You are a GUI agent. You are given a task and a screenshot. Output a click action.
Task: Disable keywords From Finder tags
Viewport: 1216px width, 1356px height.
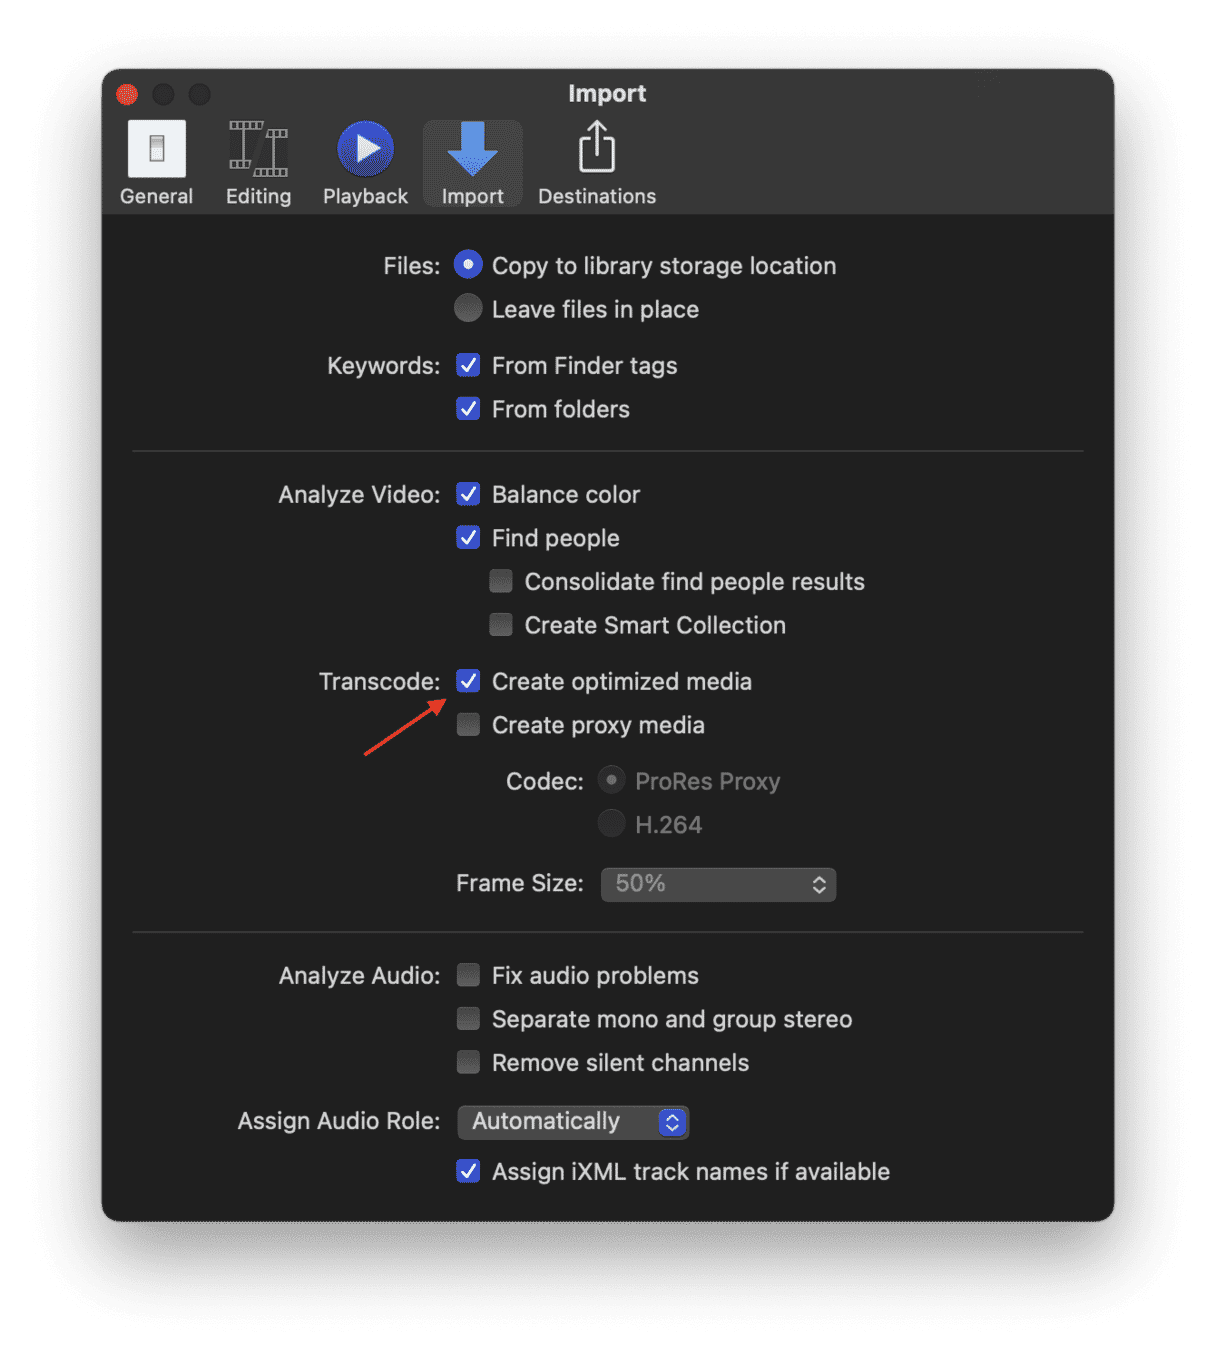[x=468, y=365]
